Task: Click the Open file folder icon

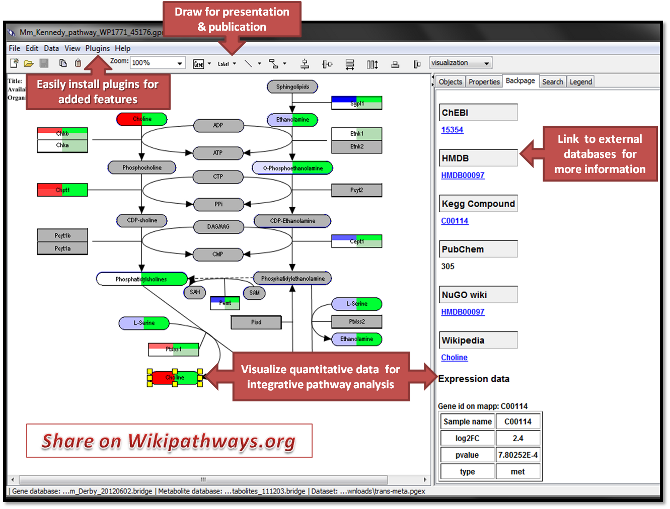Action: pyautogui.click(x=27, y=63)
